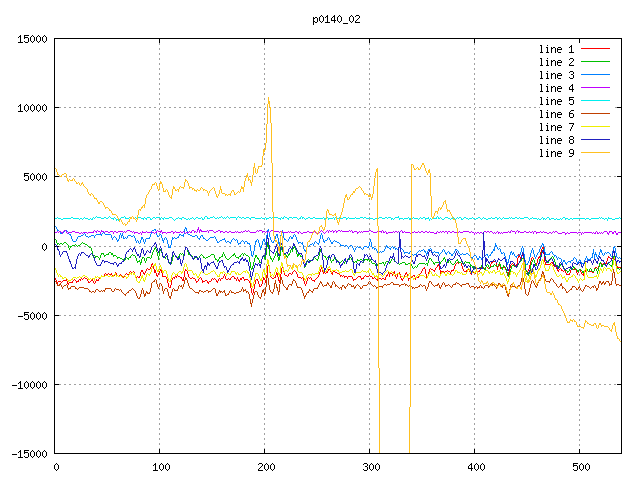640x480 pixels.
Task: Pick the "line 3" legend entry
Action: 556,75
